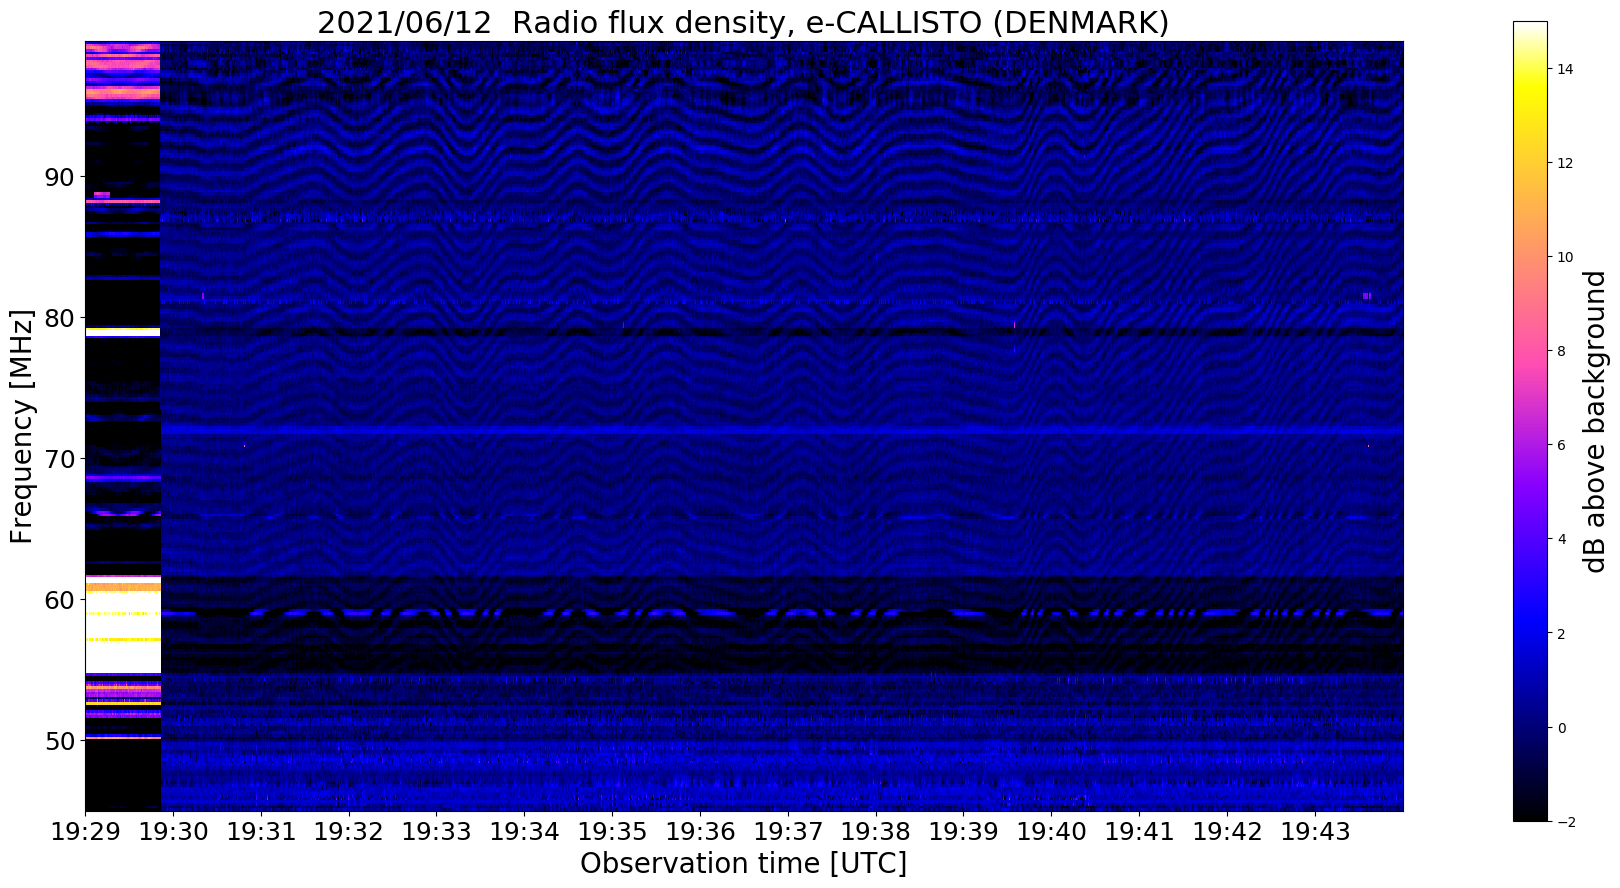Screen dimensions: 1620x888
Task: Click the plot title mentioning e-CALLISTO (DENMARK)
Action: 743,22
